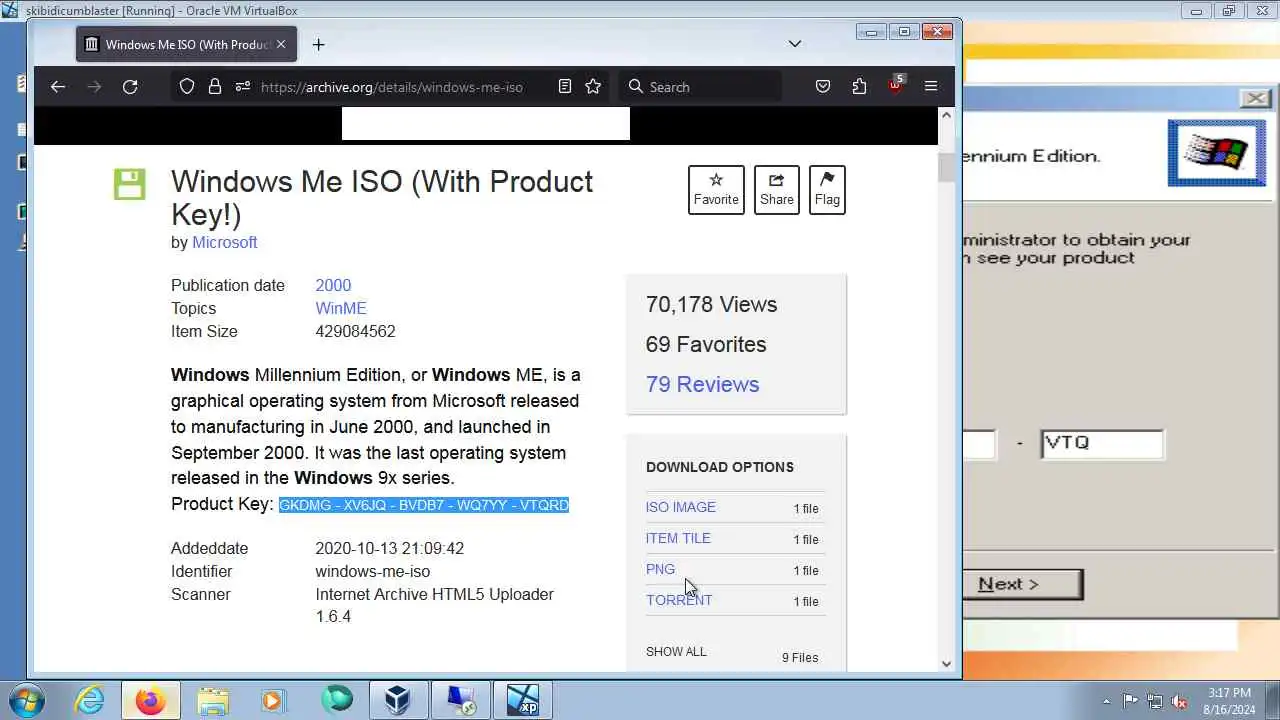Click the XP virtual machine taskbar icon
This screenshot has height=720, width=1280.
point(523,700)
